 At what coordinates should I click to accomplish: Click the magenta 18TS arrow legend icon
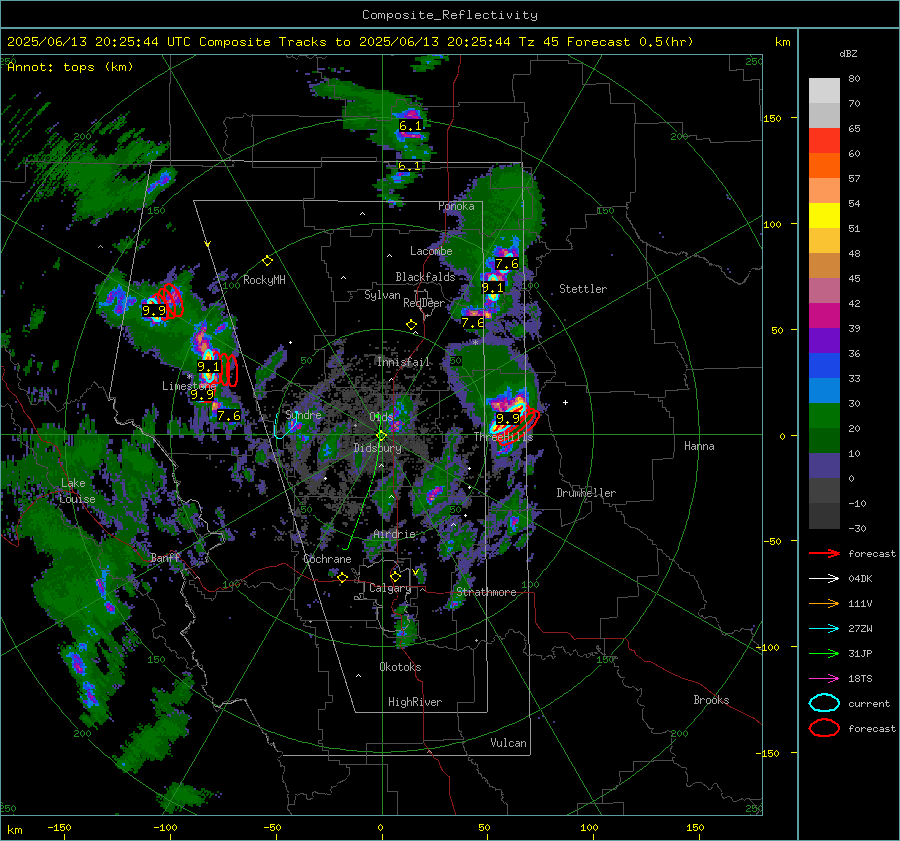tap(824, 679)
